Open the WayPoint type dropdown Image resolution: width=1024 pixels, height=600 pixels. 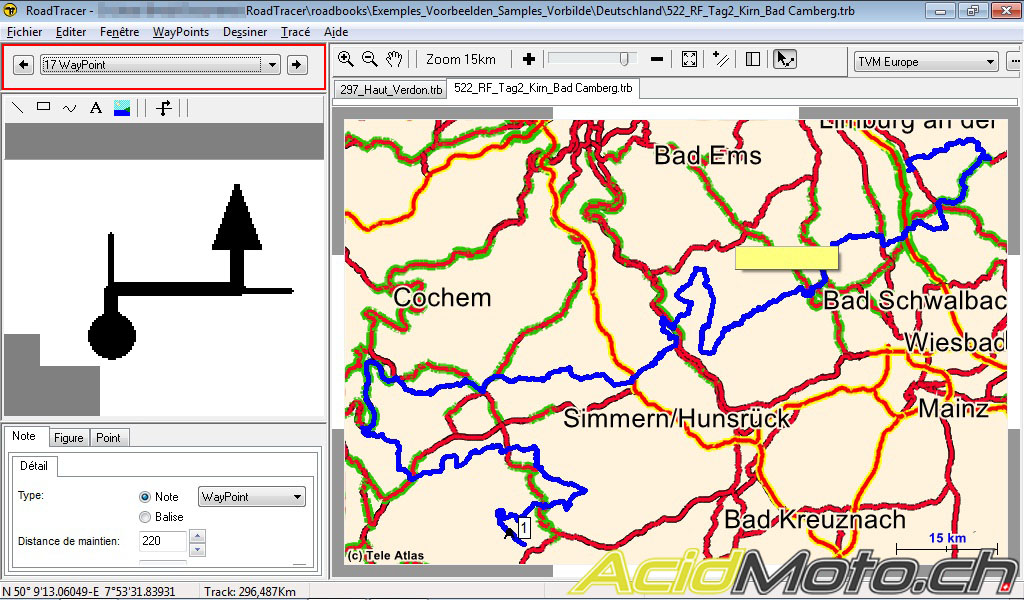[x=251, y=497]
